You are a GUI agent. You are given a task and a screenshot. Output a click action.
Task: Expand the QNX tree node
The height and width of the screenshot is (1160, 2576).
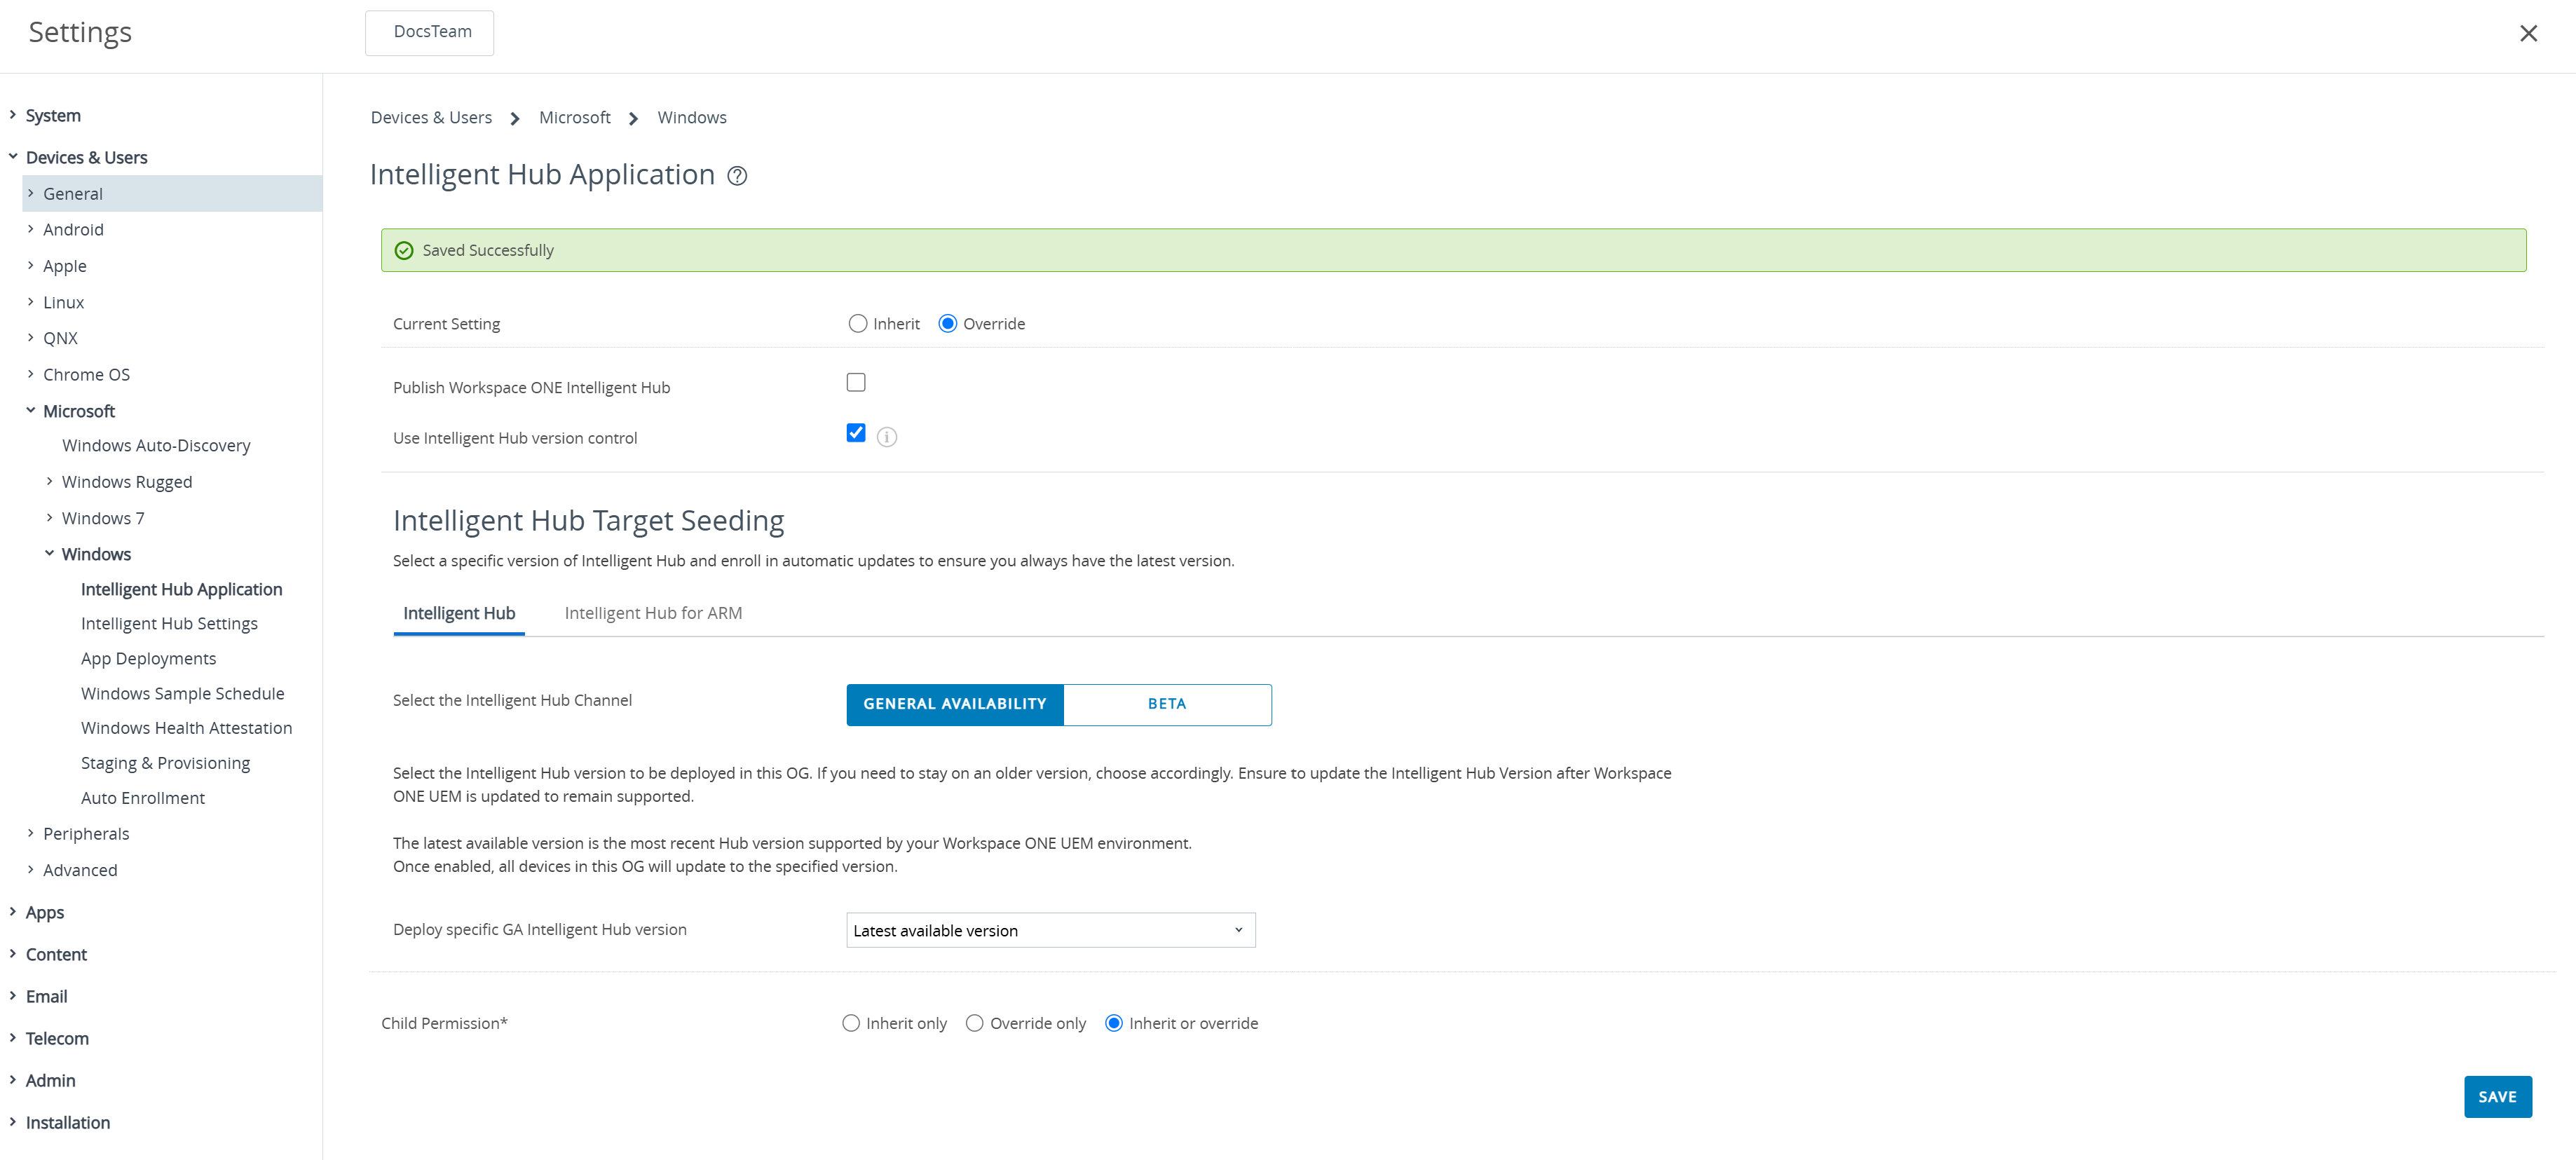30,338
